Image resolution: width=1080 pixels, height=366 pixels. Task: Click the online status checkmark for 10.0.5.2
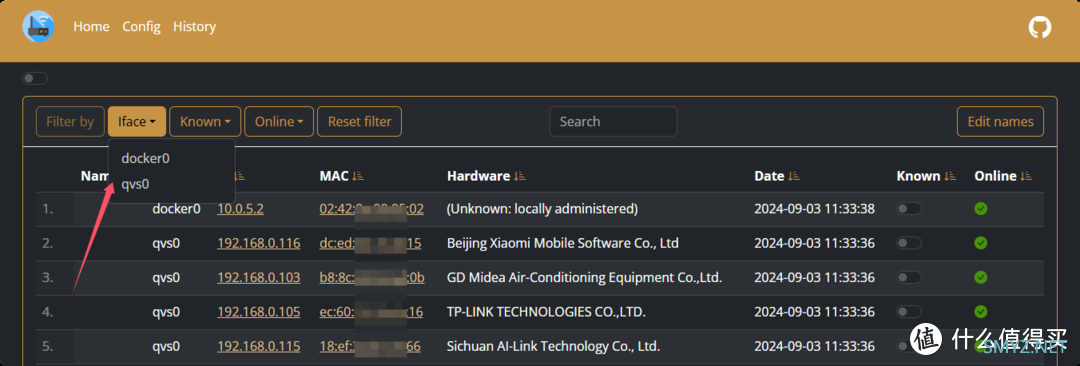pyautogui.click(x=981, y=208)
